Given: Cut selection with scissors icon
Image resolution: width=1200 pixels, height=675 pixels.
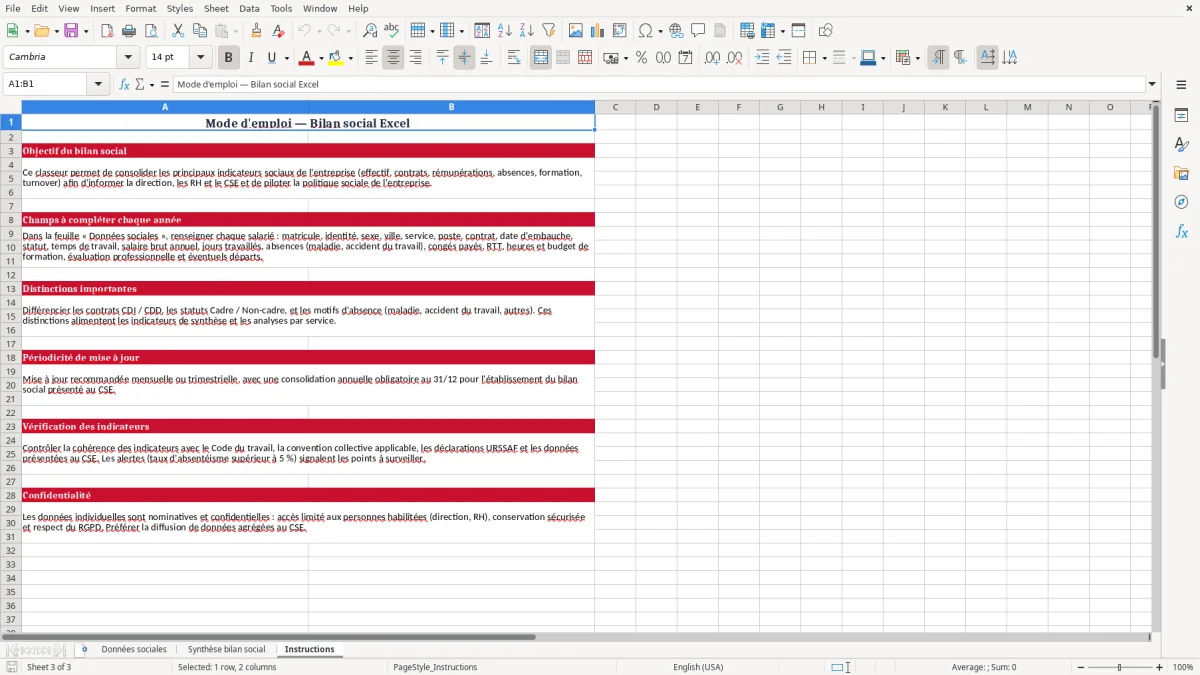Looking at the screenshot, I should point(177,31).
